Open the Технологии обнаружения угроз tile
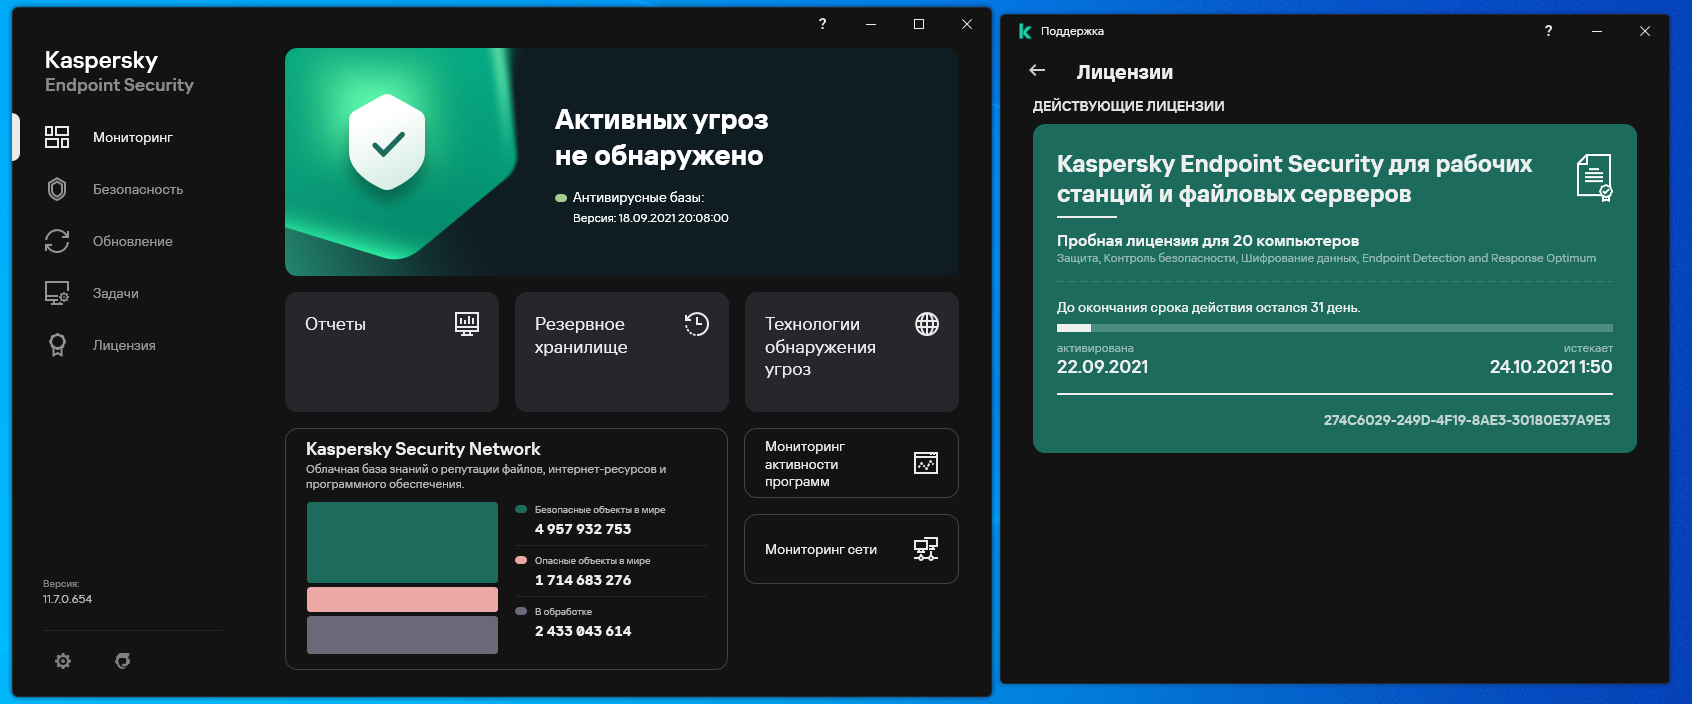1692x704 pixels. tap(852, 352)
